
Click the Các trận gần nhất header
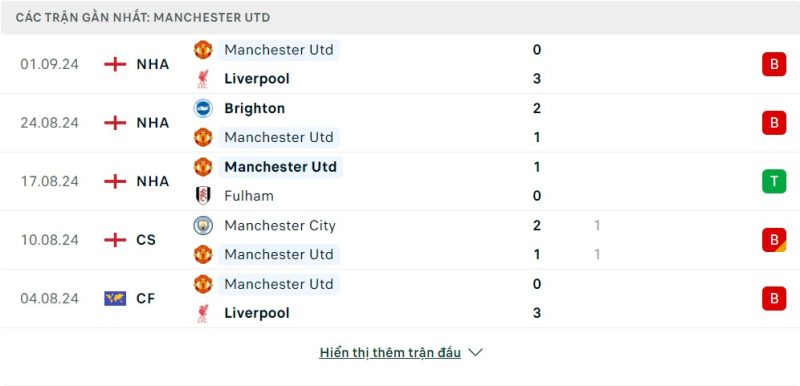point(143,18)
